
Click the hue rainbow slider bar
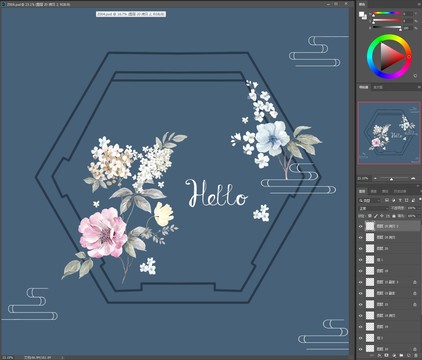[x=387, y=14]
